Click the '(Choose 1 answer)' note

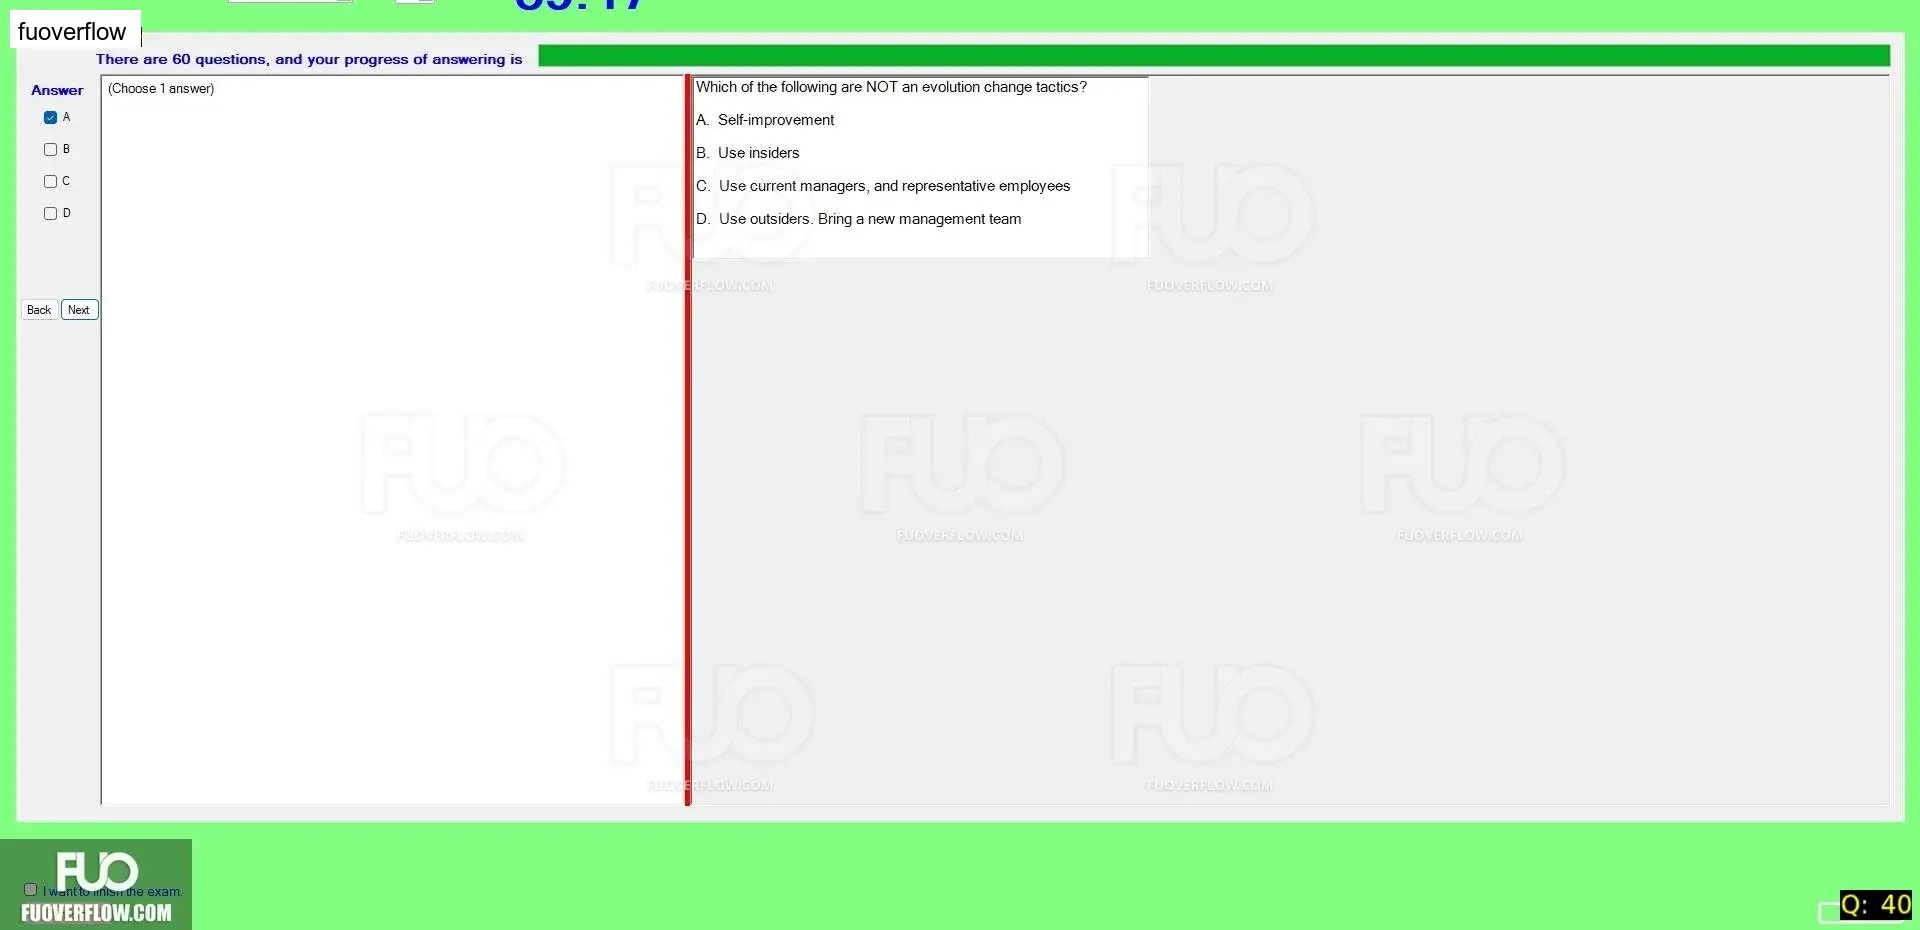161,89
